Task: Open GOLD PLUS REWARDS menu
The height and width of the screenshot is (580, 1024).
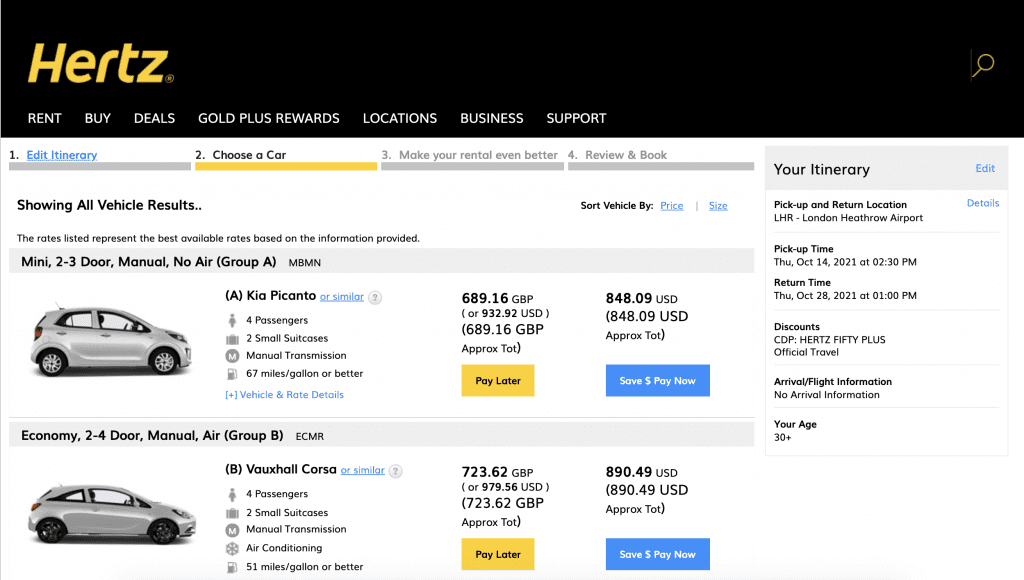Action: point(268,118)
